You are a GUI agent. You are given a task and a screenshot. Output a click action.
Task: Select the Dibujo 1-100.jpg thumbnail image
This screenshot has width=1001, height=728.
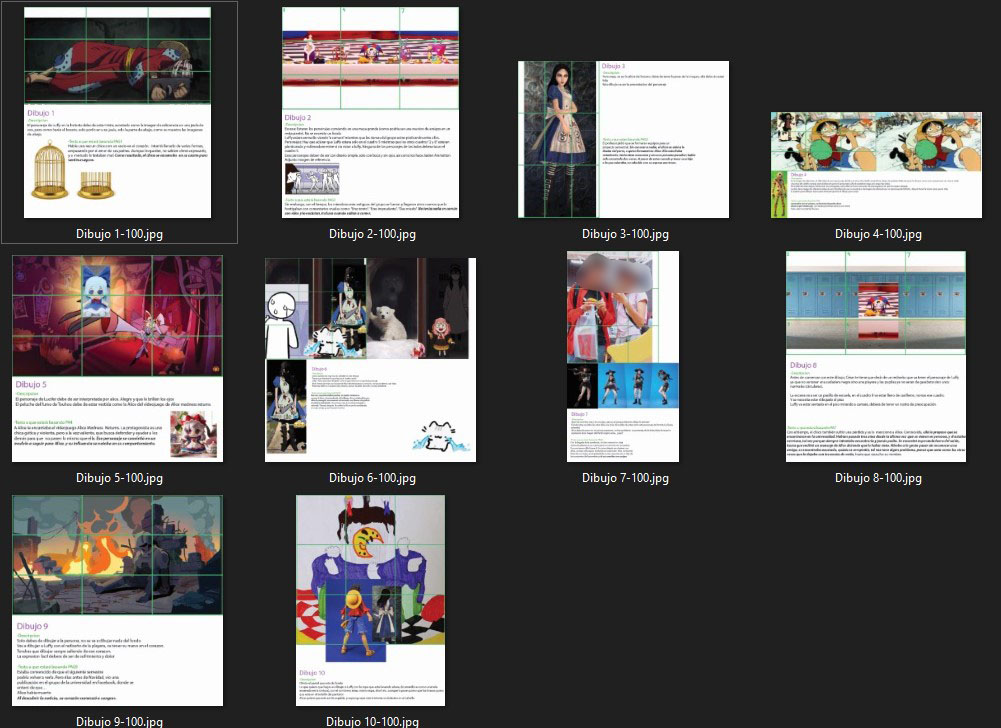(x=118, y=112)
